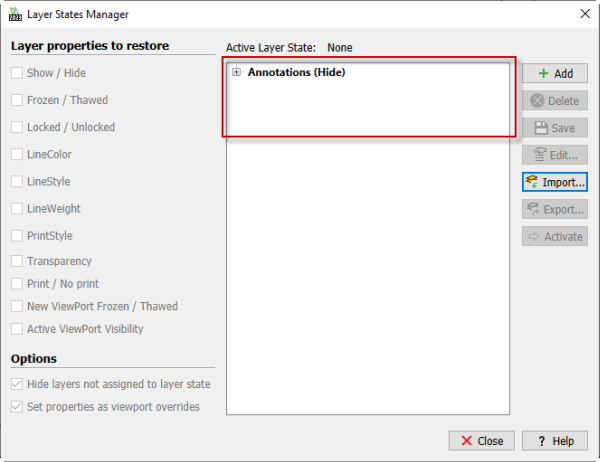Screen dimensions: 600x462
Task: Check the Transparency option
Action: (17, 261)
